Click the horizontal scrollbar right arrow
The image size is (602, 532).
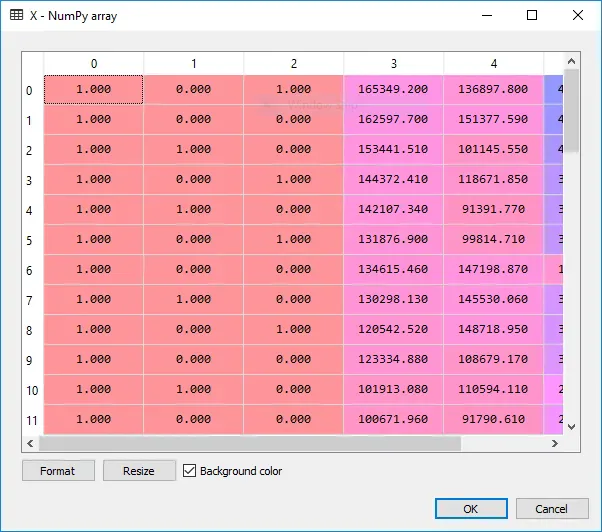[x=555, y=444]
